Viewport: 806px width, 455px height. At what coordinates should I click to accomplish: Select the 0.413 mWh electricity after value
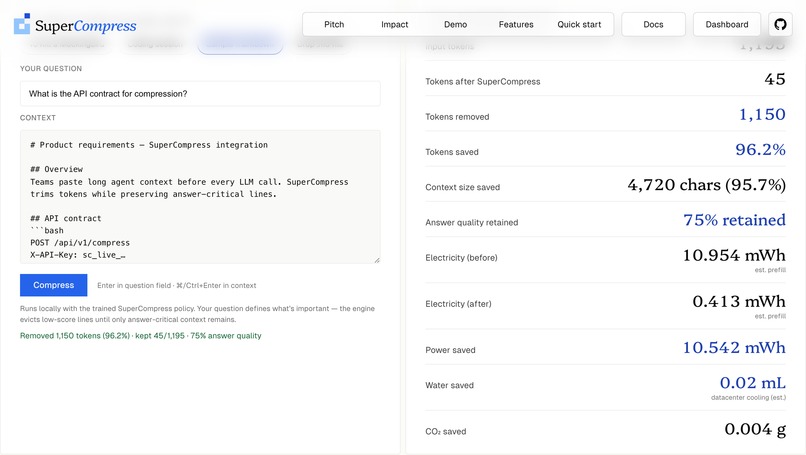pos(739,301)
